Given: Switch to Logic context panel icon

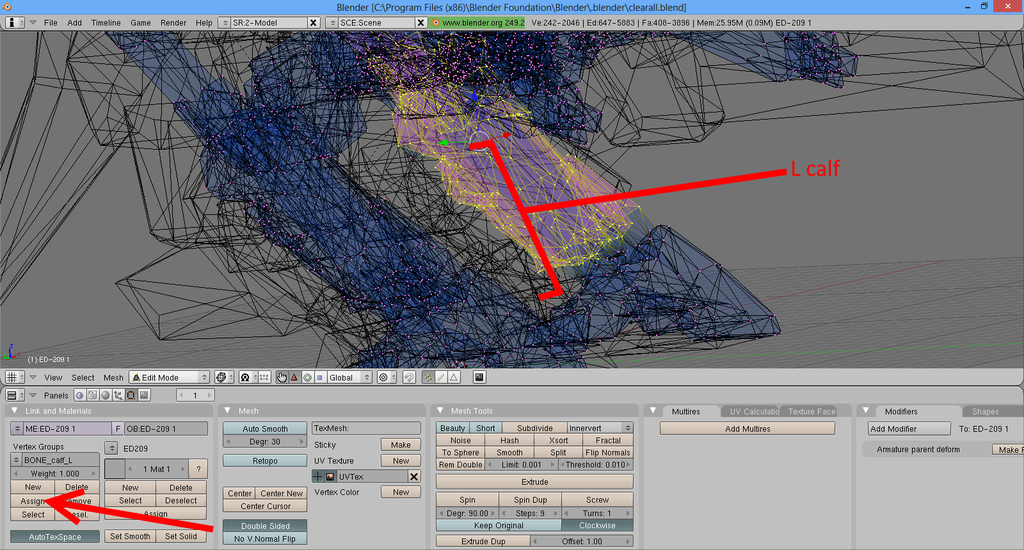Looking at the screenshot, I should [80, 395].
